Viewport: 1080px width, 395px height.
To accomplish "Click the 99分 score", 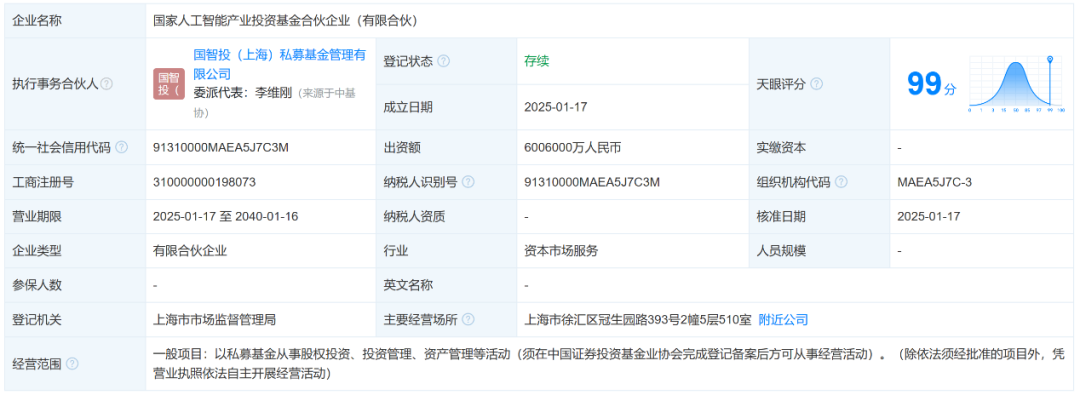I will [931, 84].
